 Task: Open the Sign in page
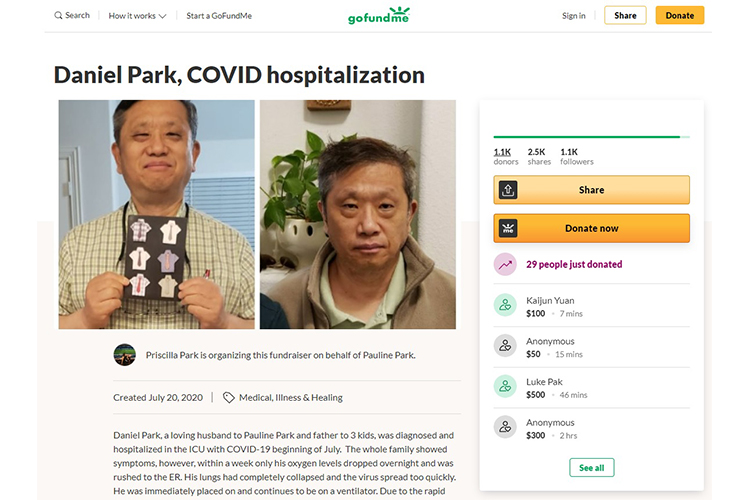point(574,16)
